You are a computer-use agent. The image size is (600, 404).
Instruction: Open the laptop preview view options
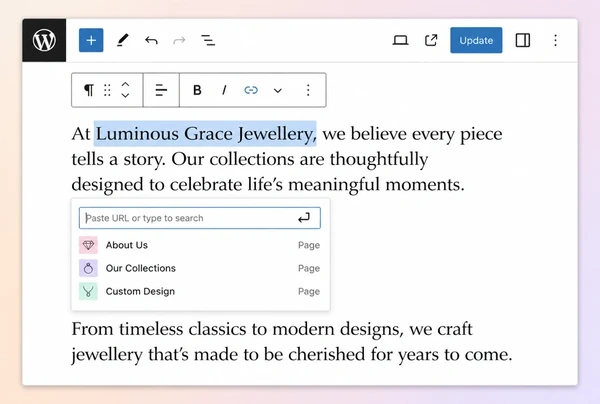coord(400,40)
